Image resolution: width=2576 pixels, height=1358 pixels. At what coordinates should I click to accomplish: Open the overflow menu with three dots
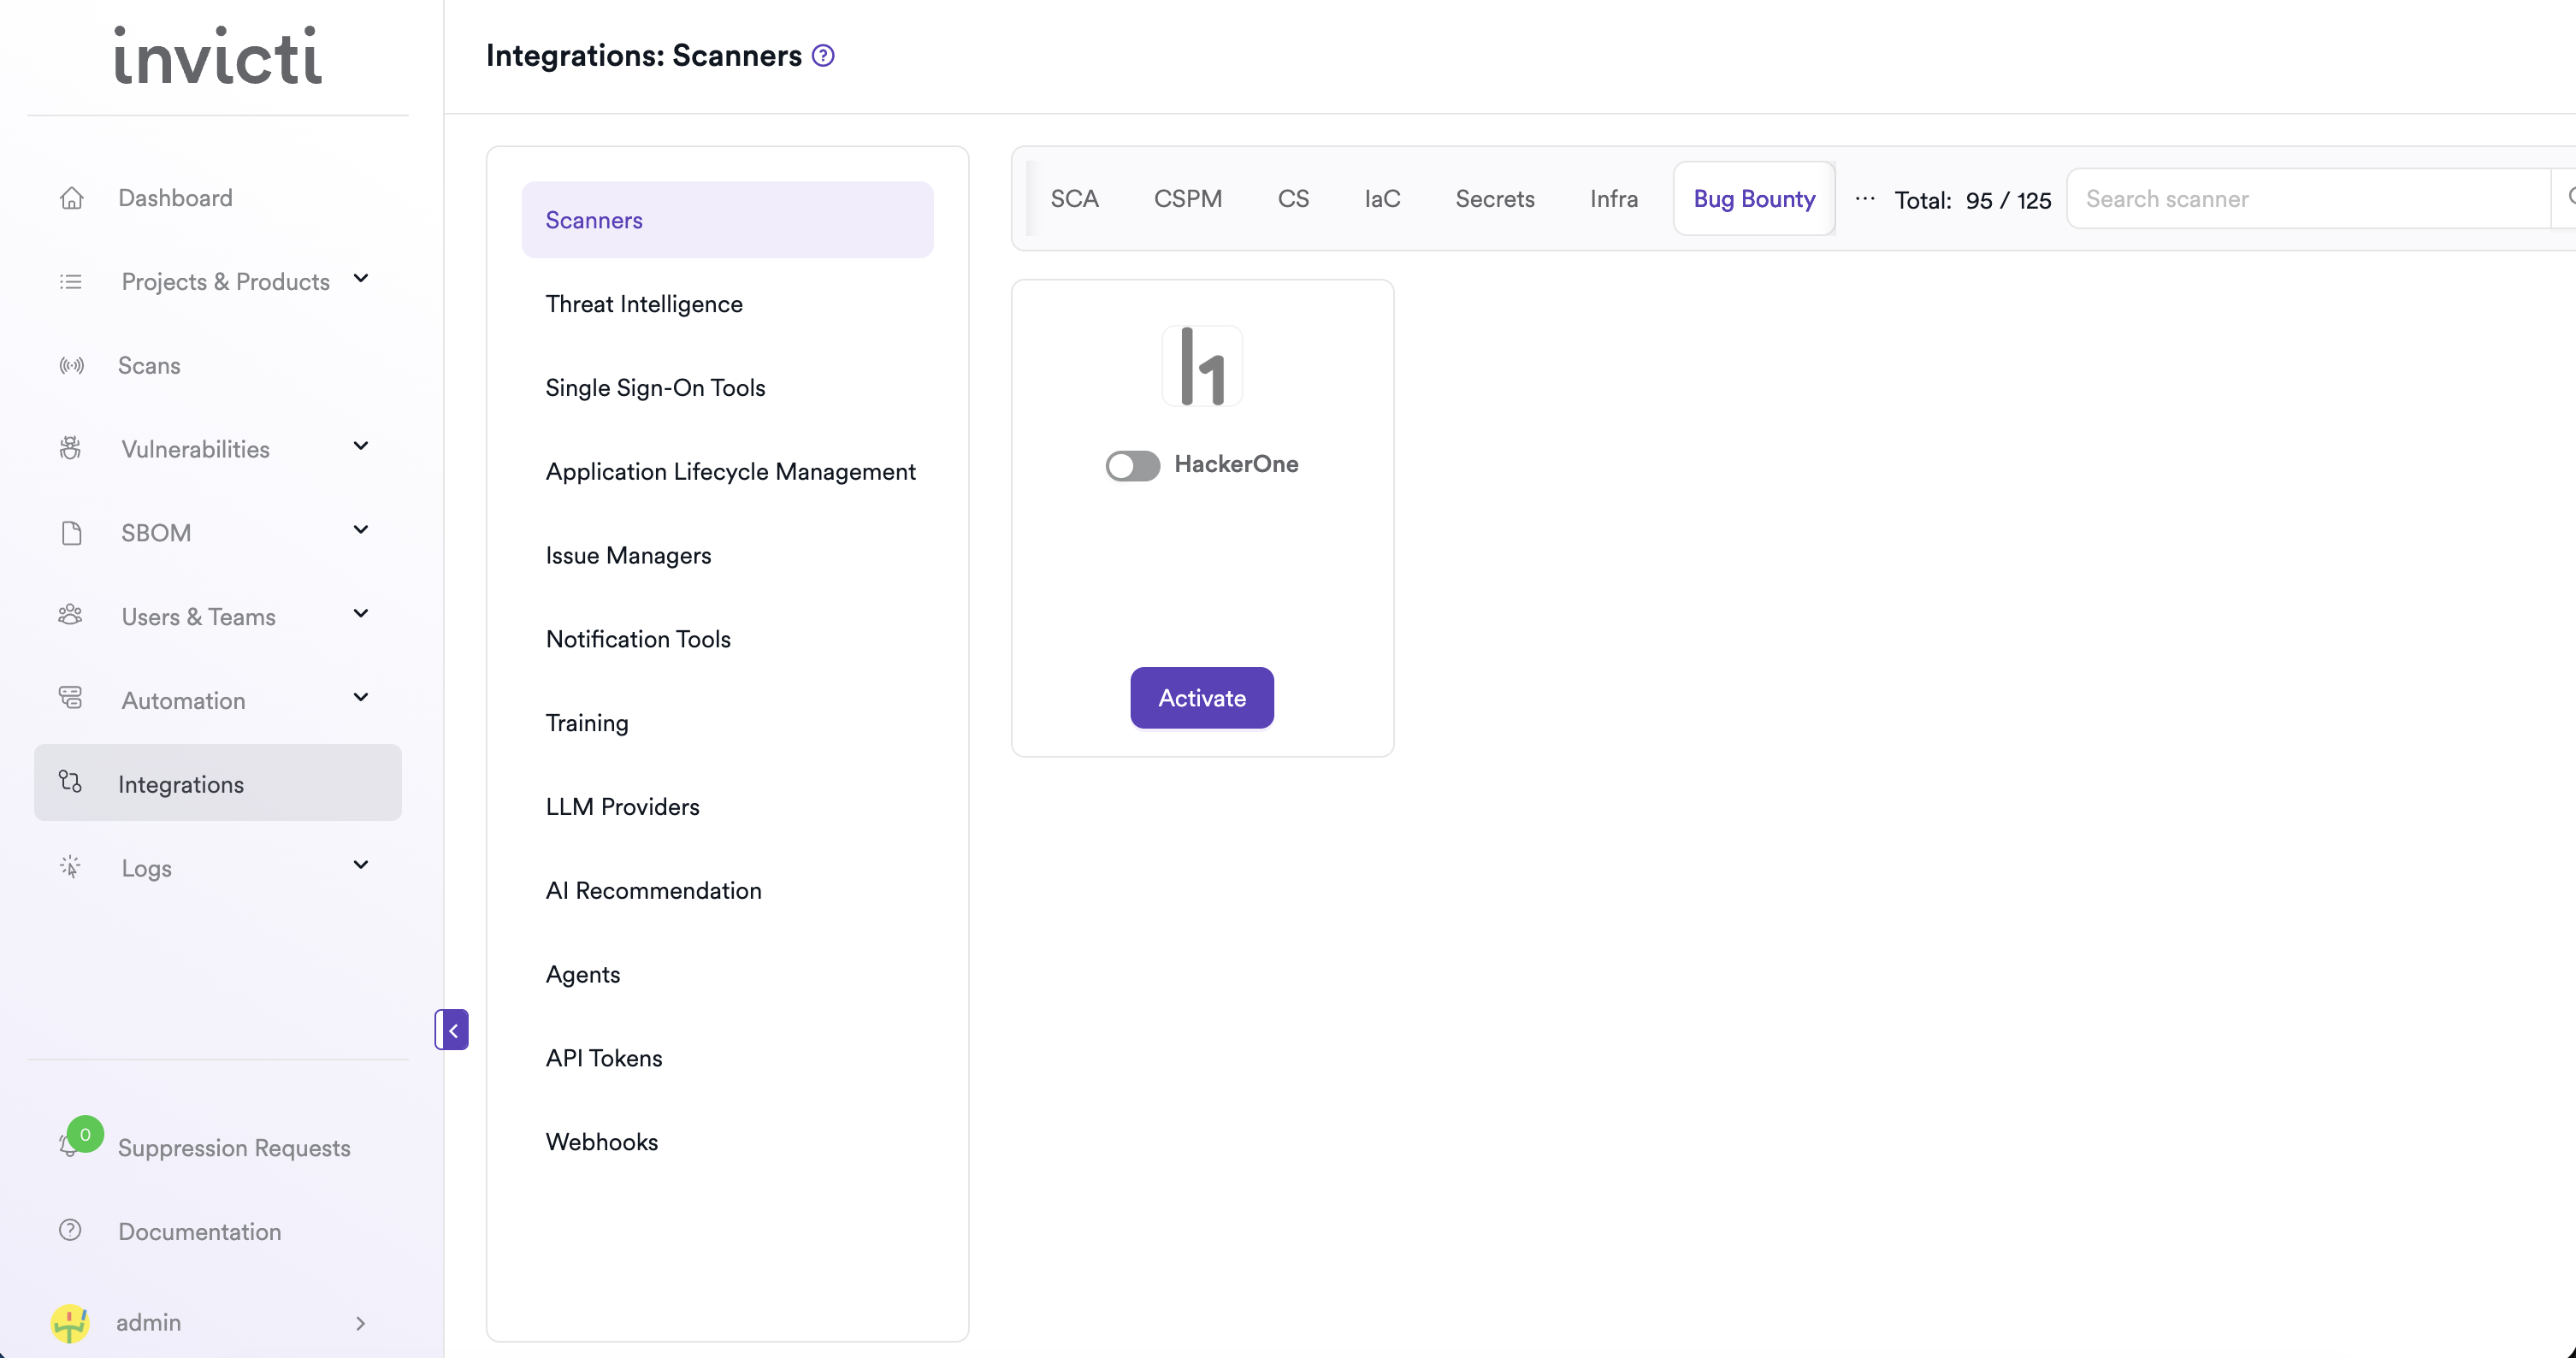pyautogui.click(x=1864, y=198)
